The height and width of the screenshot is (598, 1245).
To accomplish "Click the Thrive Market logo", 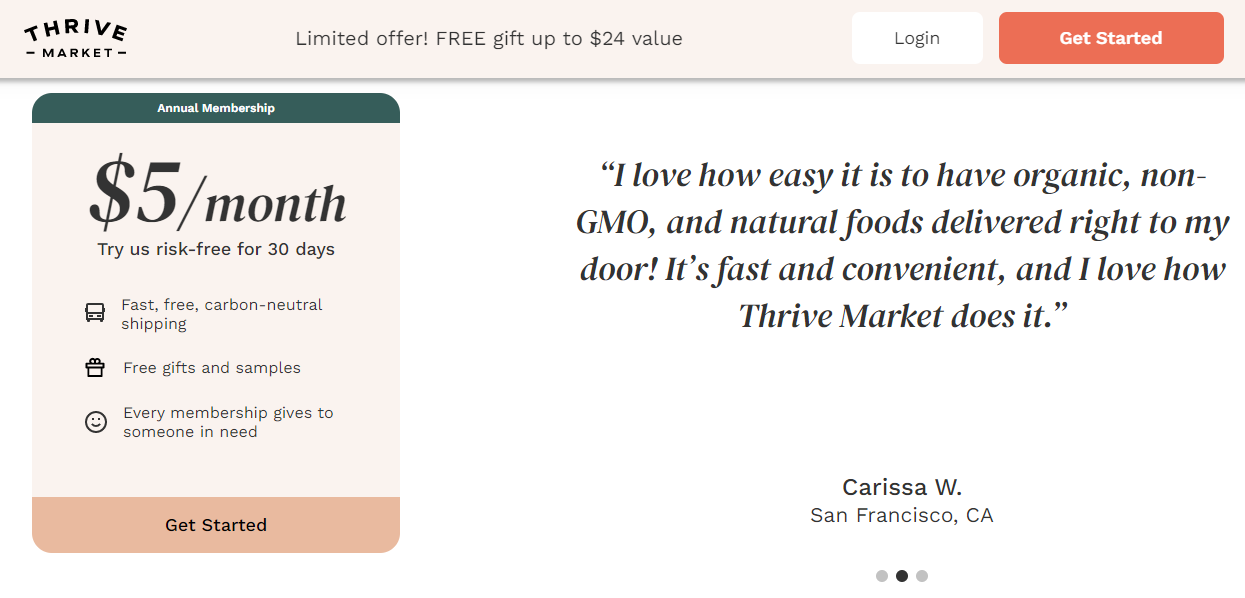I will (75, 39).
